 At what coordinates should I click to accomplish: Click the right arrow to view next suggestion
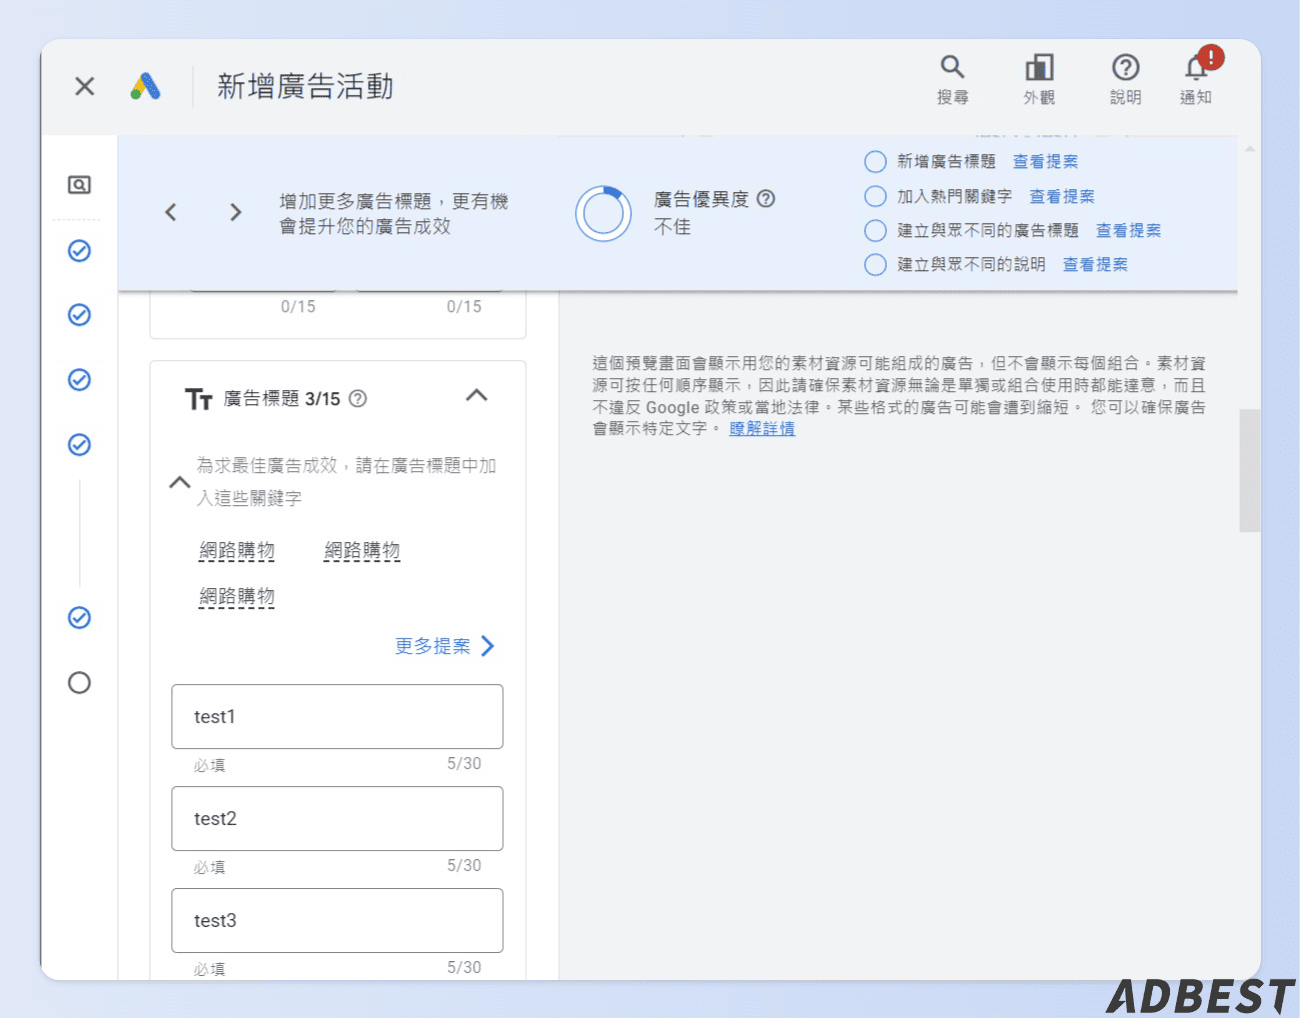(236, 212)
